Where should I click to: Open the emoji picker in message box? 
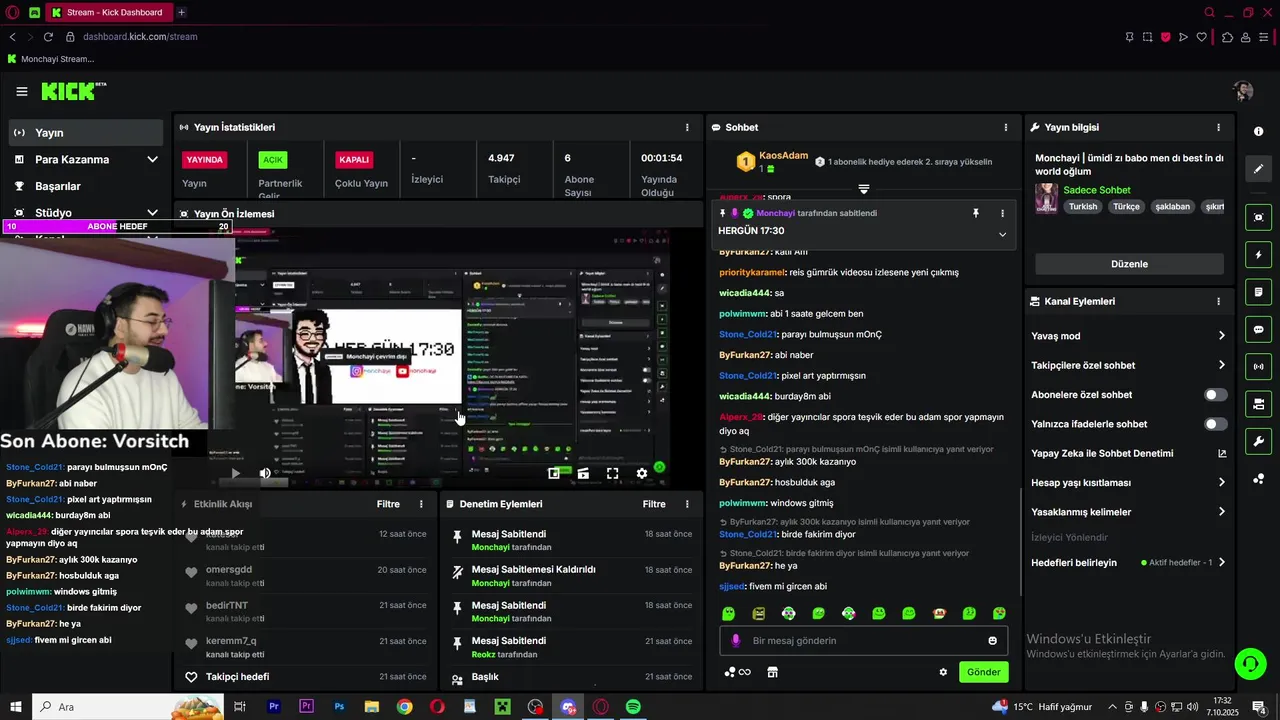(x=992, y=641)
